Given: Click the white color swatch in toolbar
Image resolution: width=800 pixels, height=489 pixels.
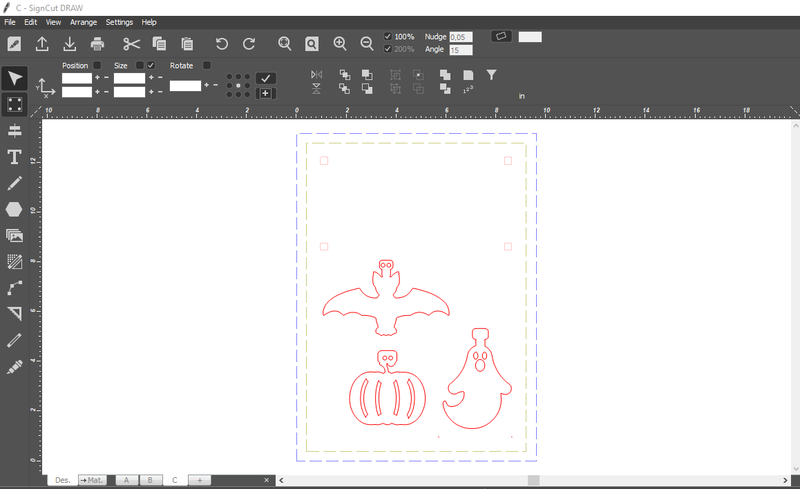Looking at the screenshot, I should click(530, 37).
